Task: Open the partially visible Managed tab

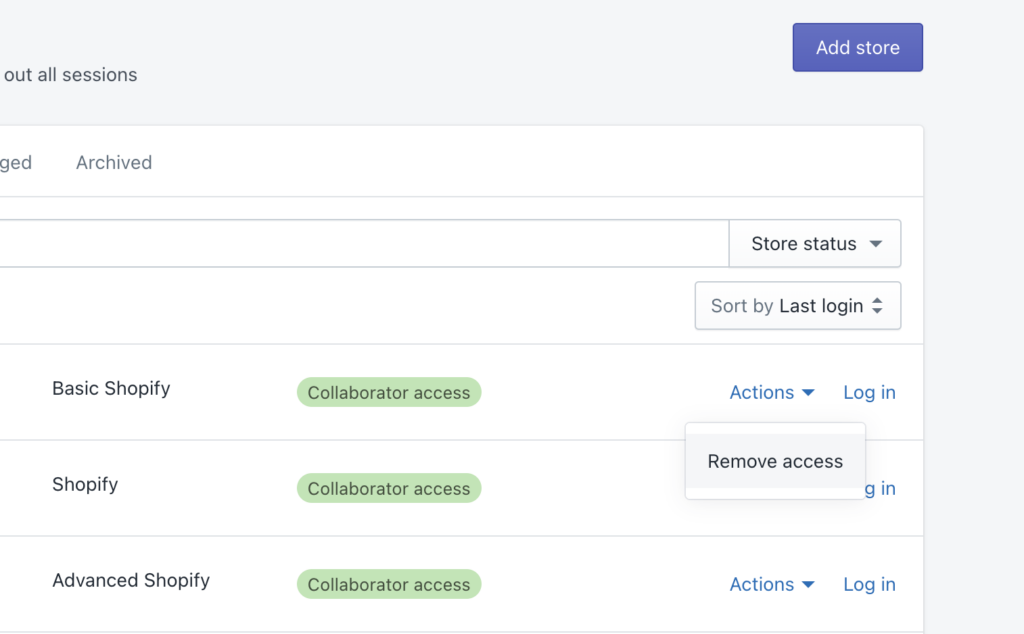Action: 14,162
